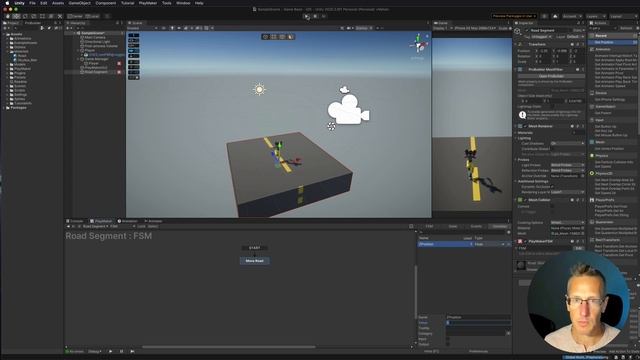Click the Step button in the toolbar

coord(324,16)
